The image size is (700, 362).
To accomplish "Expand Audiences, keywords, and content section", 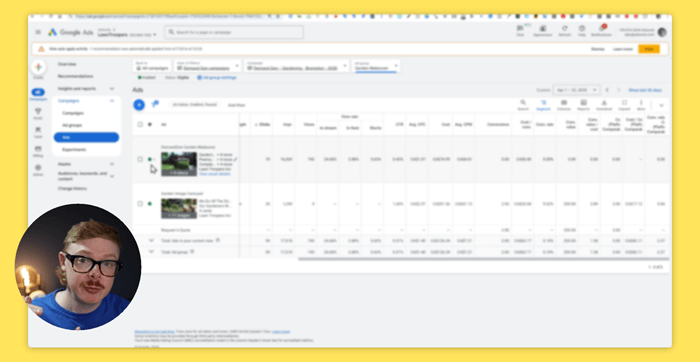I will tap(112, 176).
